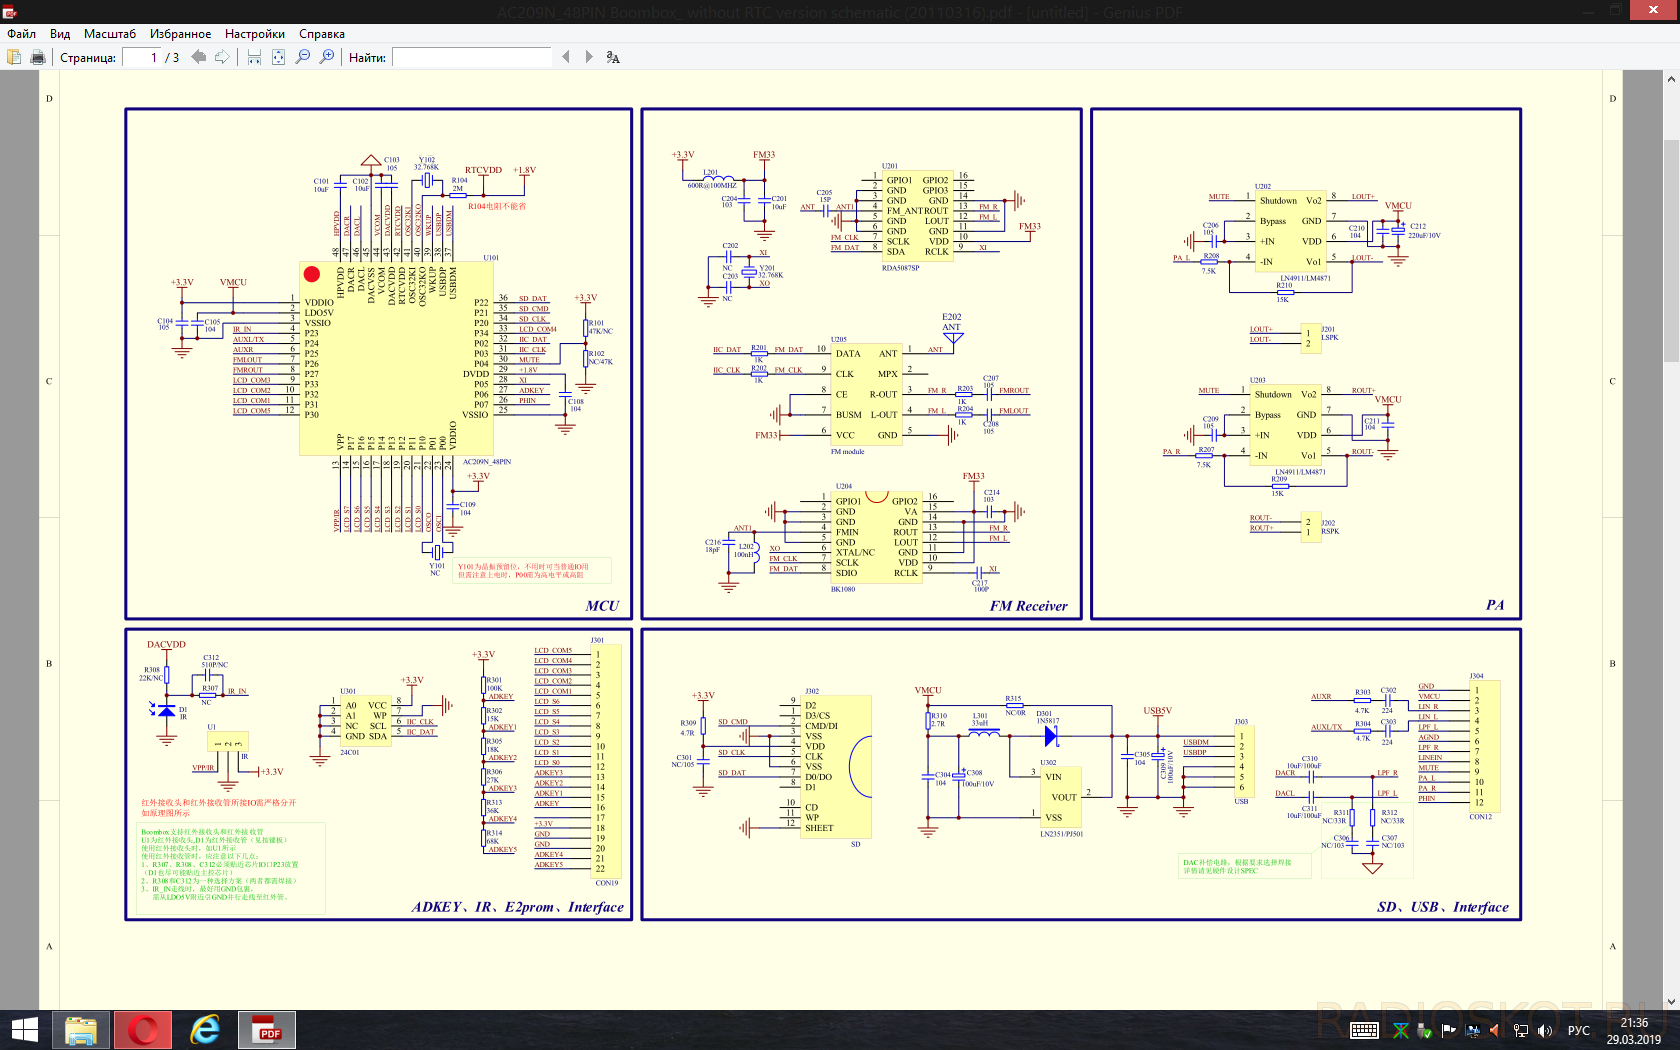Click the AC209N_48PIN chip label
The height and width of the screenshot is (1050, 1680).
point(487,462)
